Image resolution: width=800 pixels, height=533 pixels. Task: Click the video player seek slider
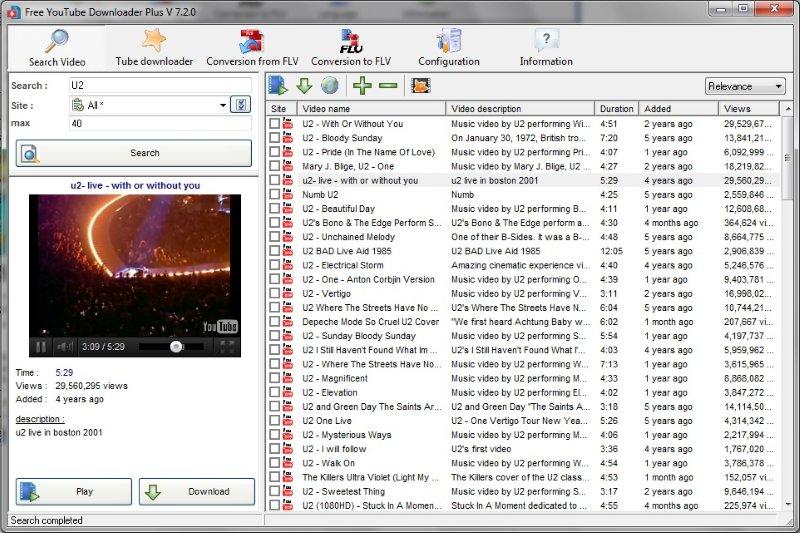(x=177, y=347)
